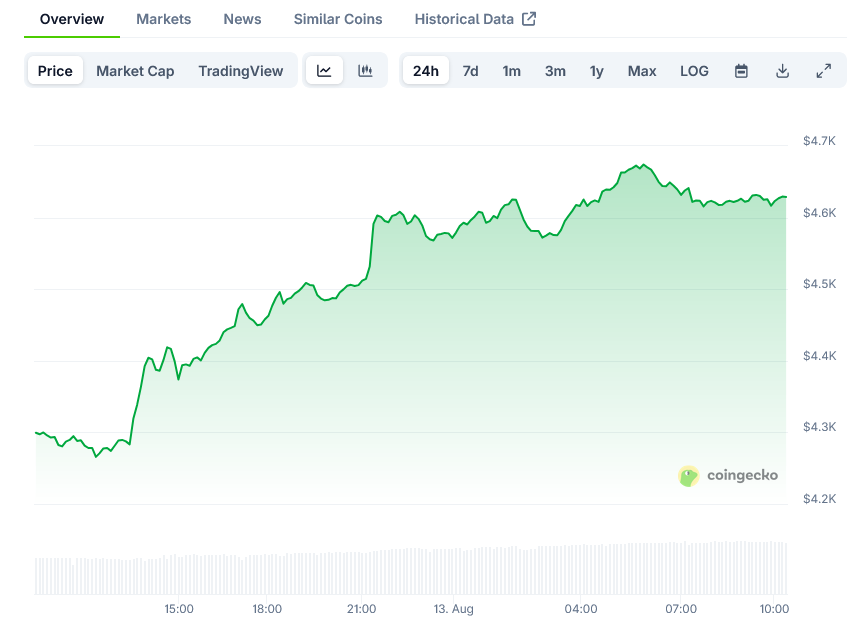Switch to candlestick chart icon
847x627 pixels.
[x=365, y=71]
